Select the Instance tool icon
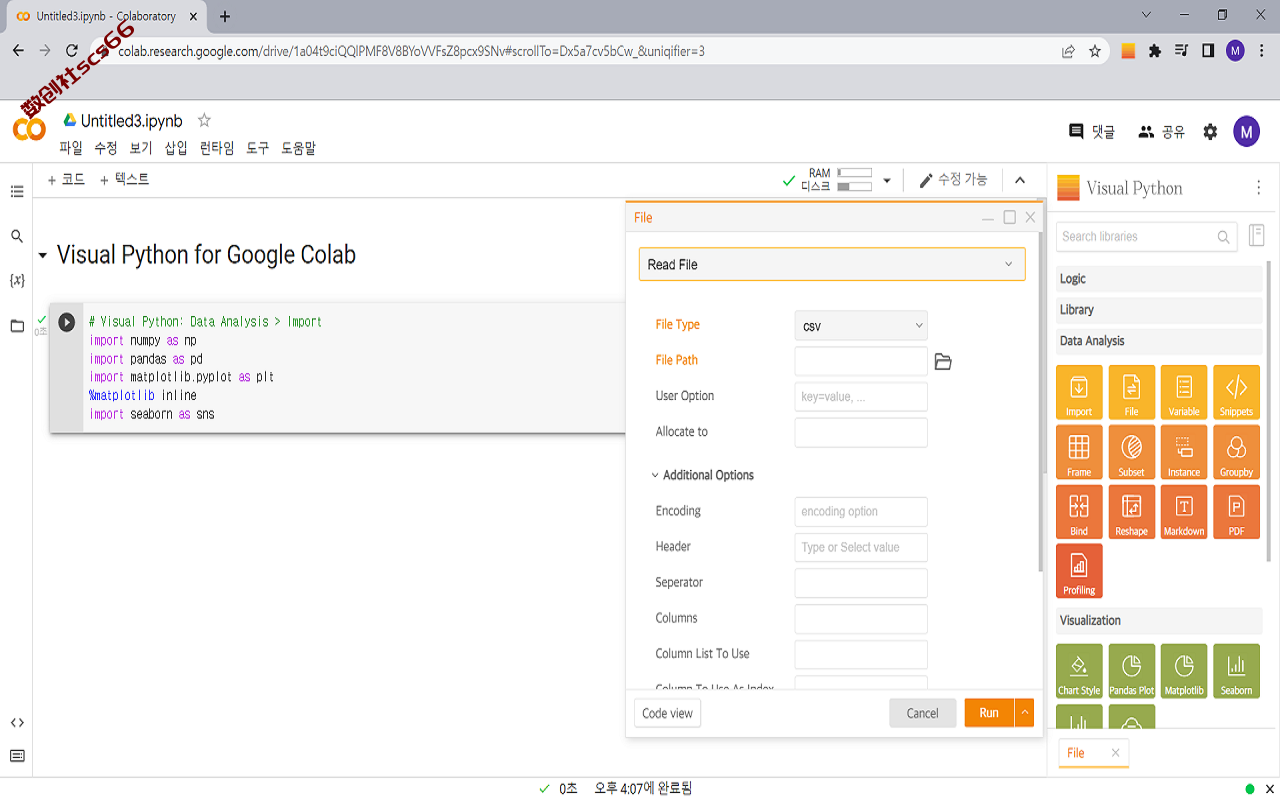This screenshot has height=800, width=1280. [x=1184, y=452]
